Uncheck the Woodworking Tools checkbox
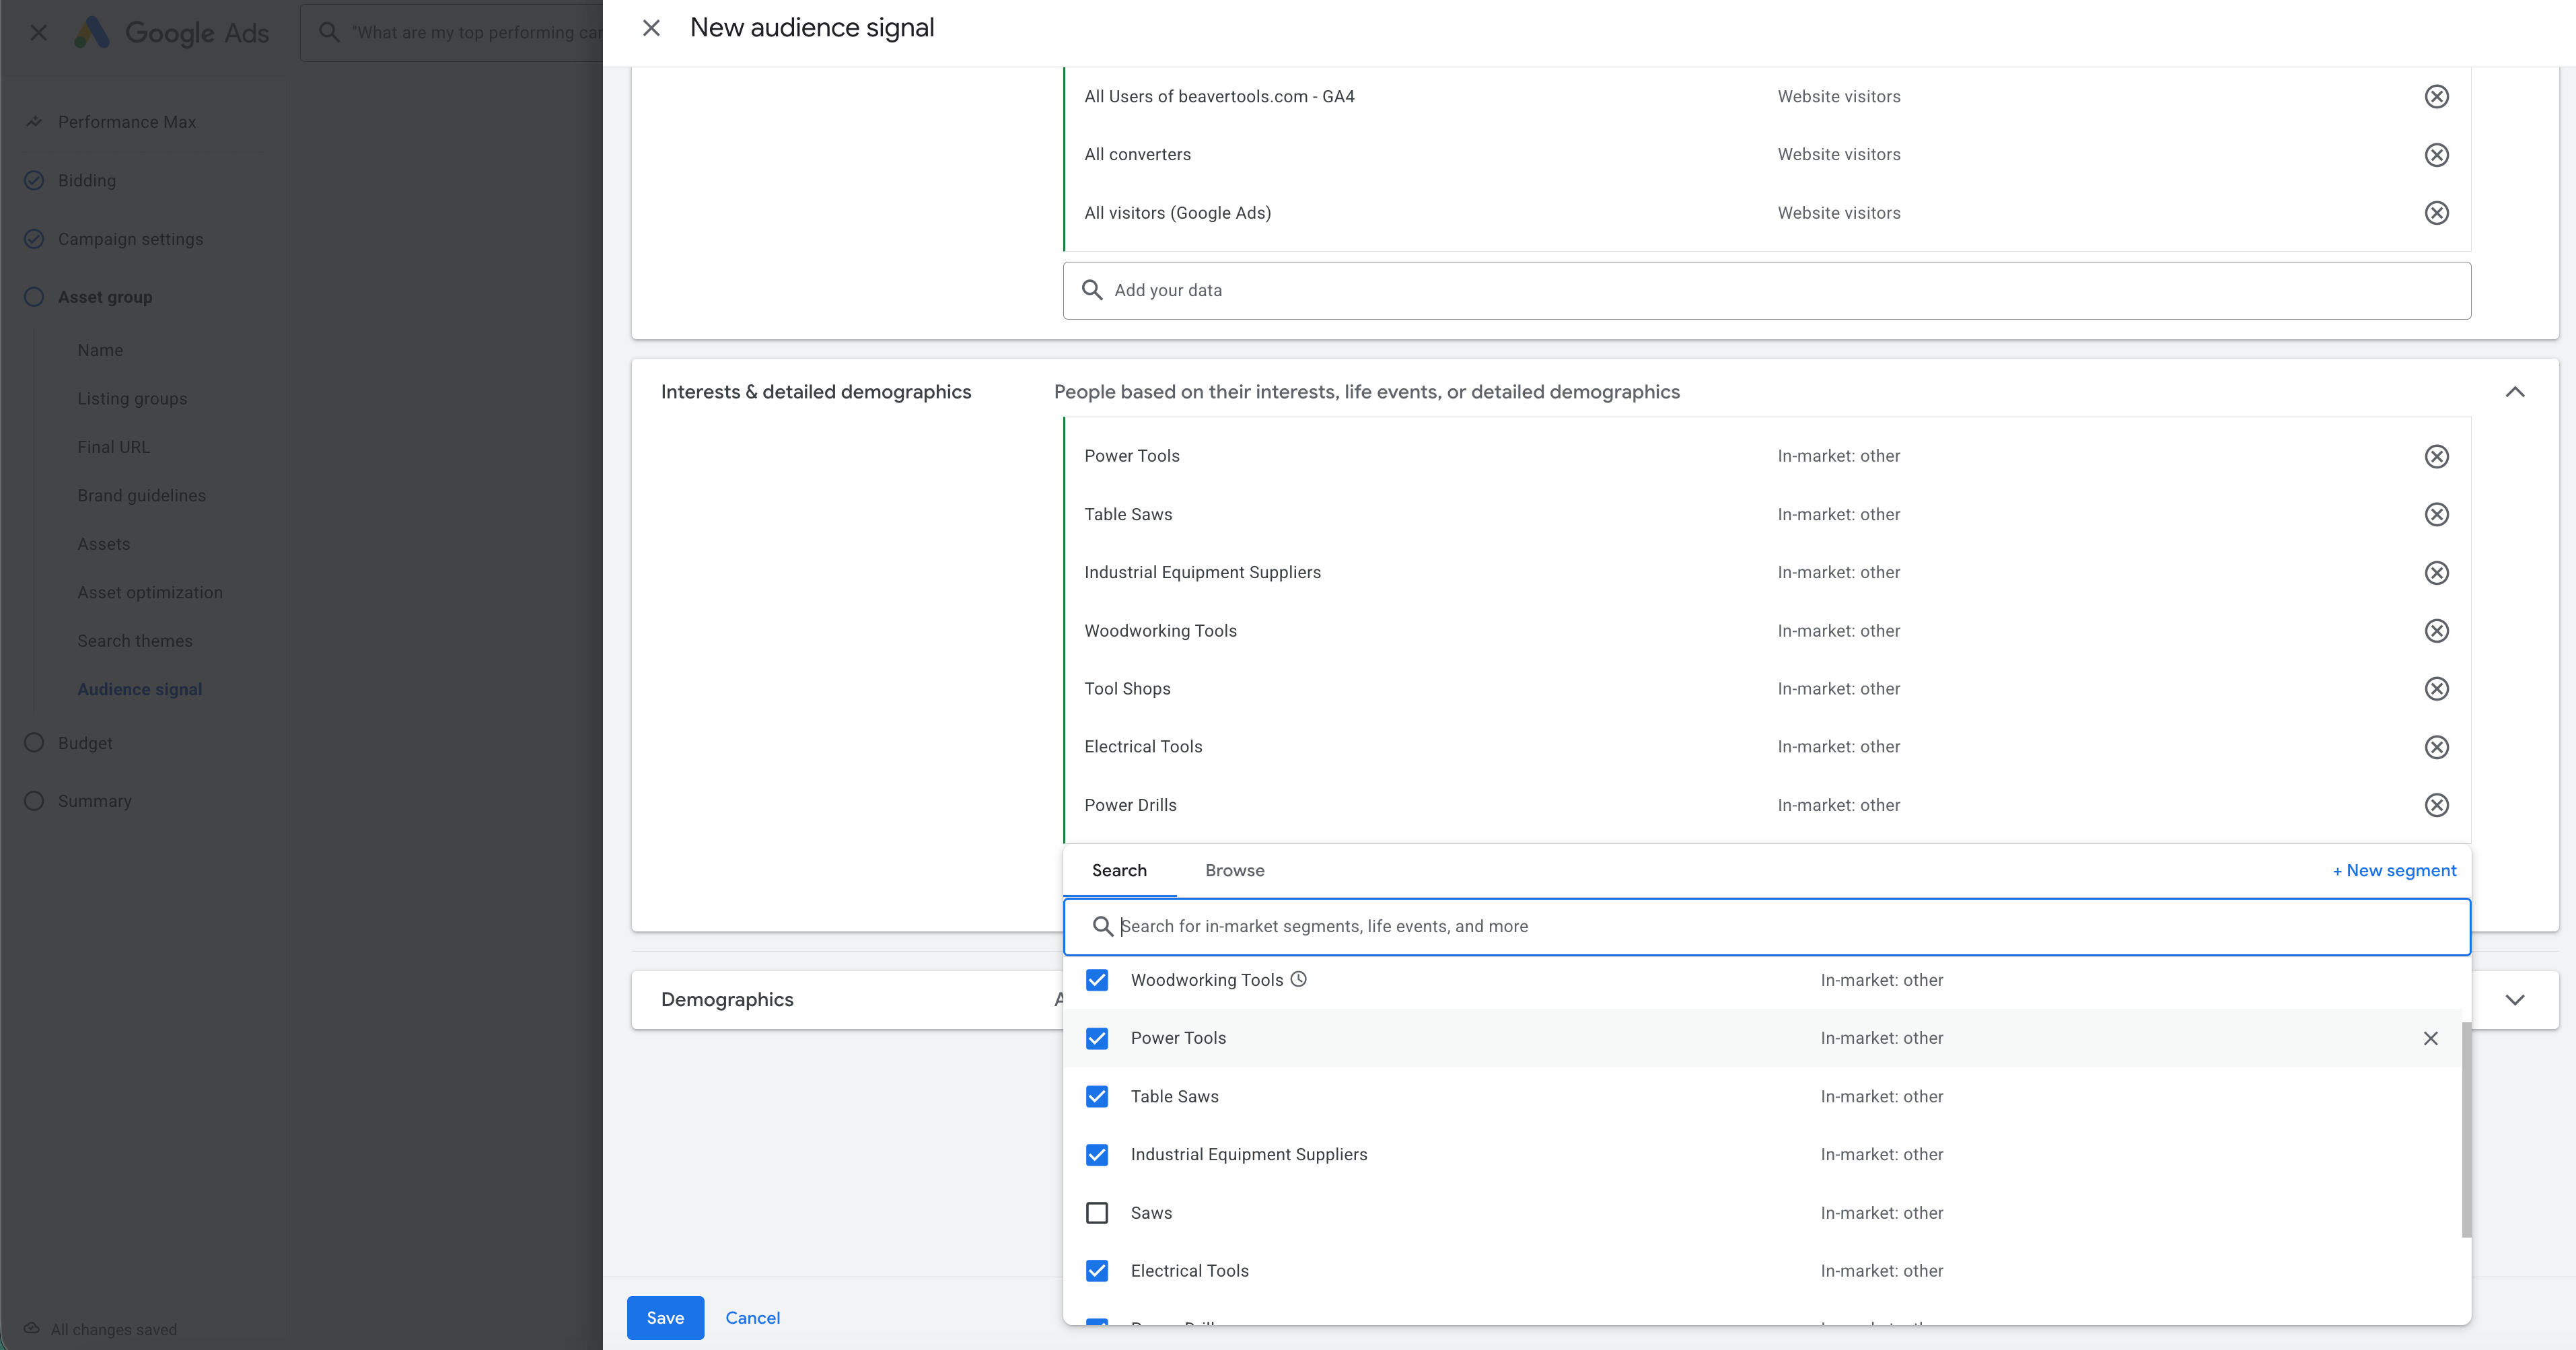This screenshot has height=1350, width=2576. point(1097,980)
